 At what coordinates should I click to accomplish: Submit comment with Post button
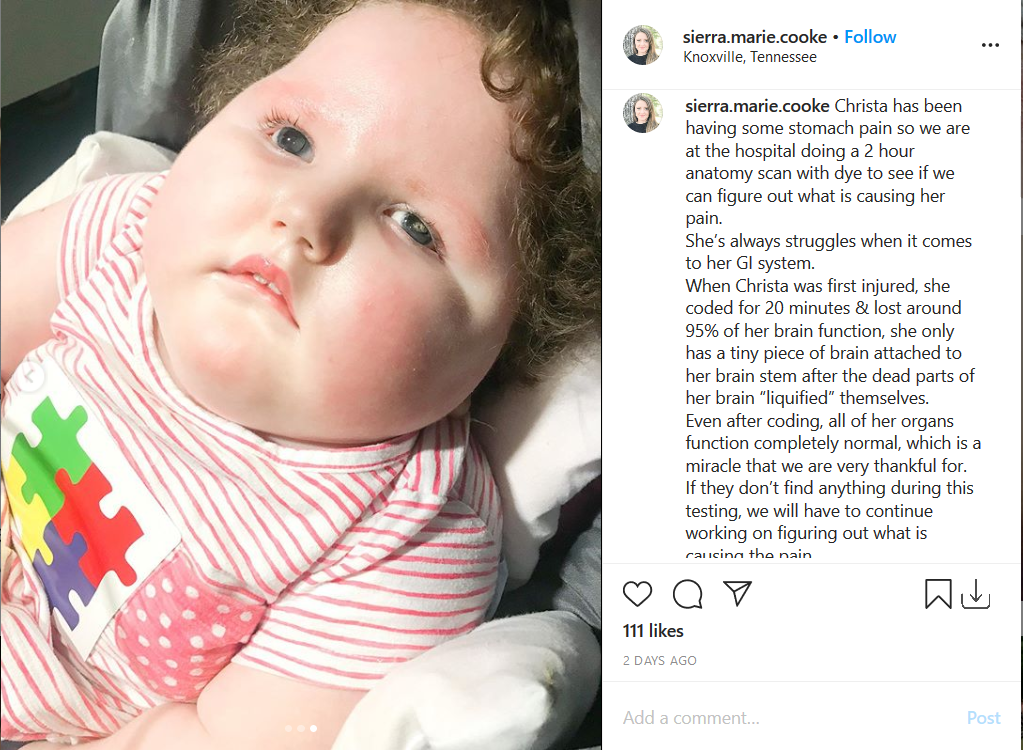[x=983, y=718]
